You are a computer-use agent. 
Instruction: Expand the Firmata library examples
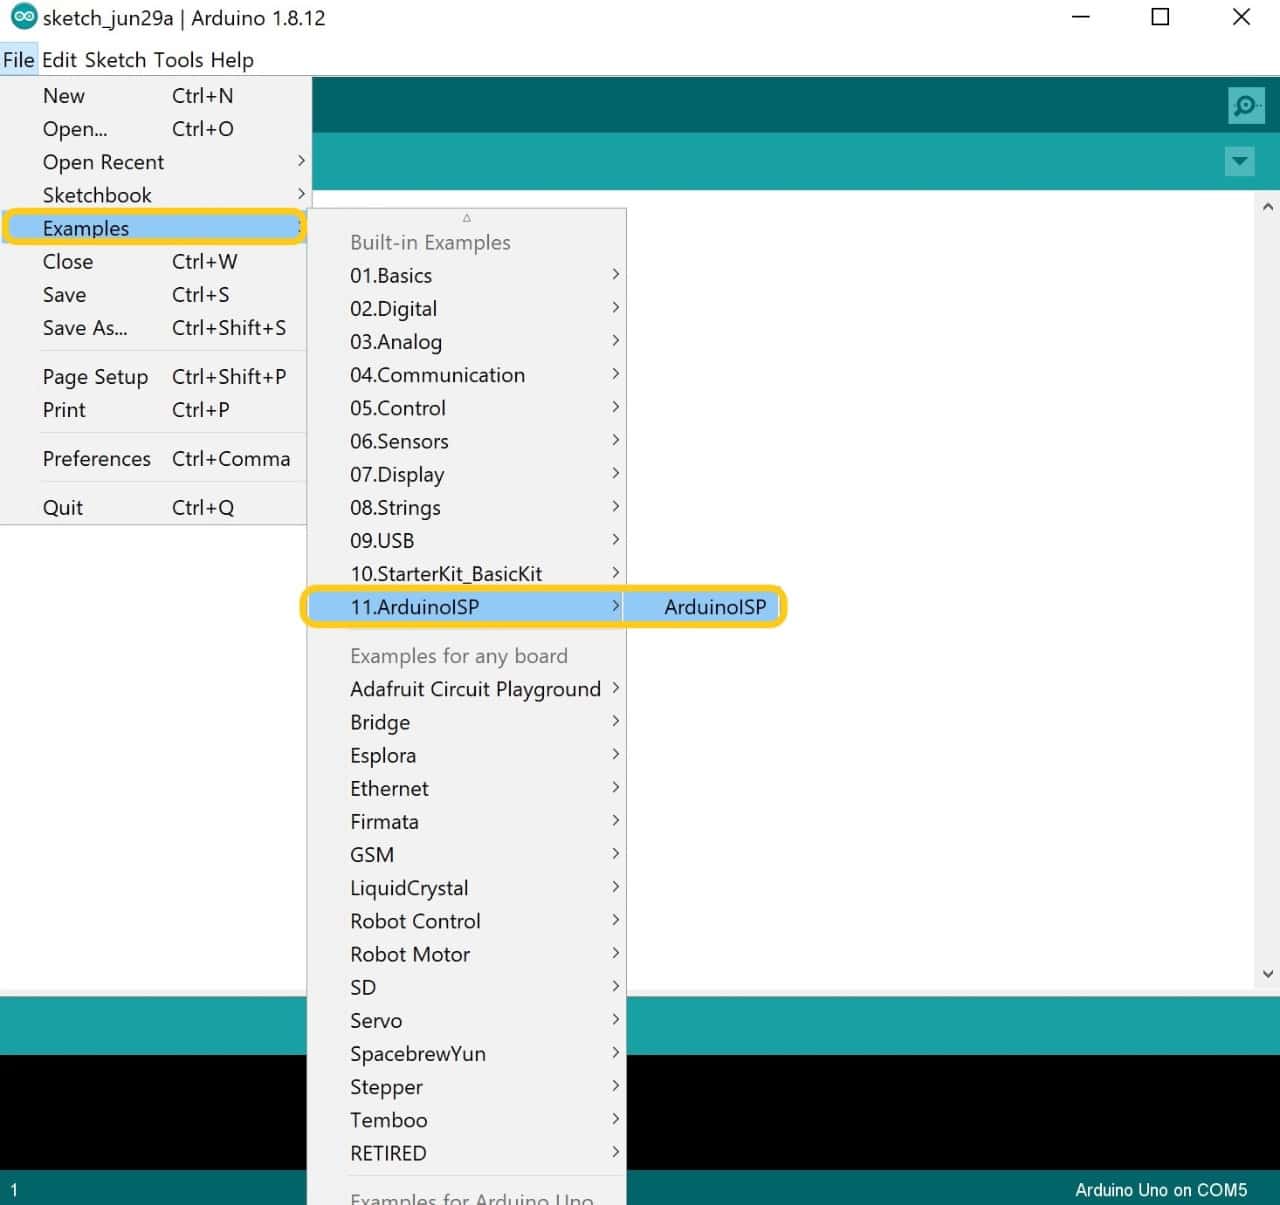467,822
